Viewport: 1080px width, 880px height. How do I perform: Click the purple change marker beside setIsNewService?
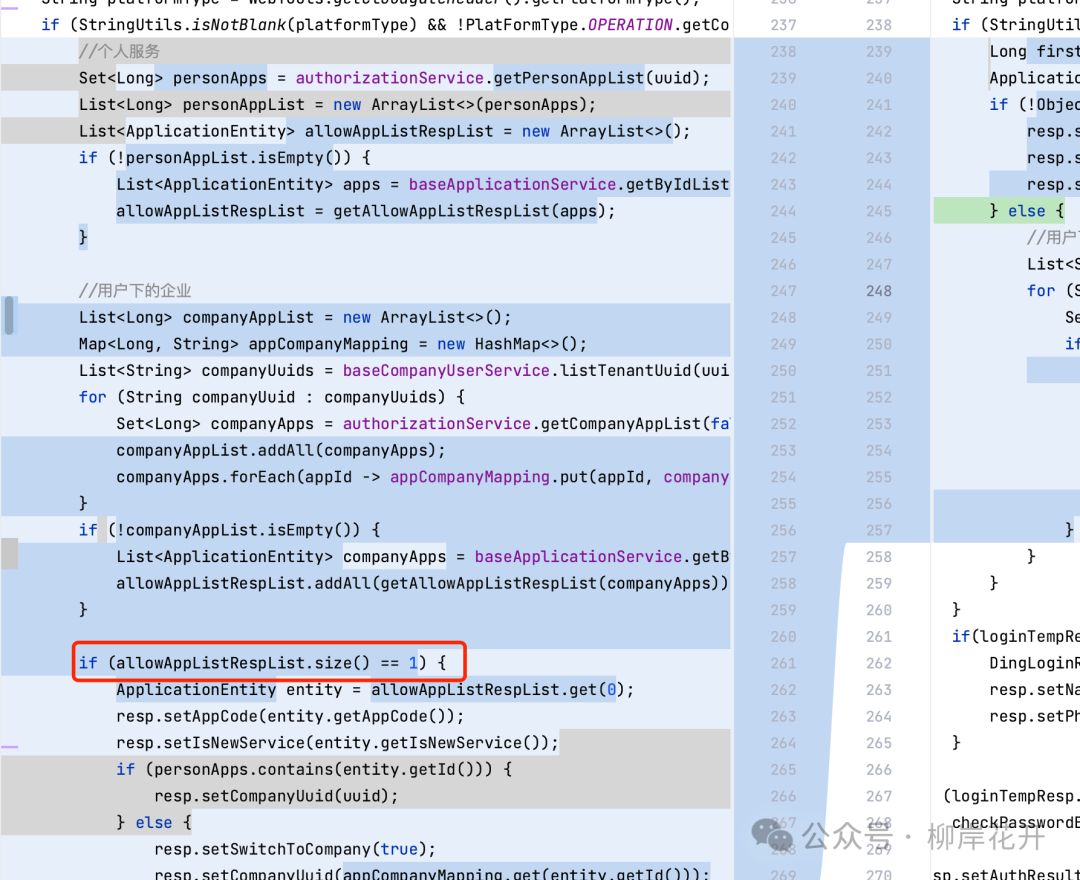click(9, 746)
